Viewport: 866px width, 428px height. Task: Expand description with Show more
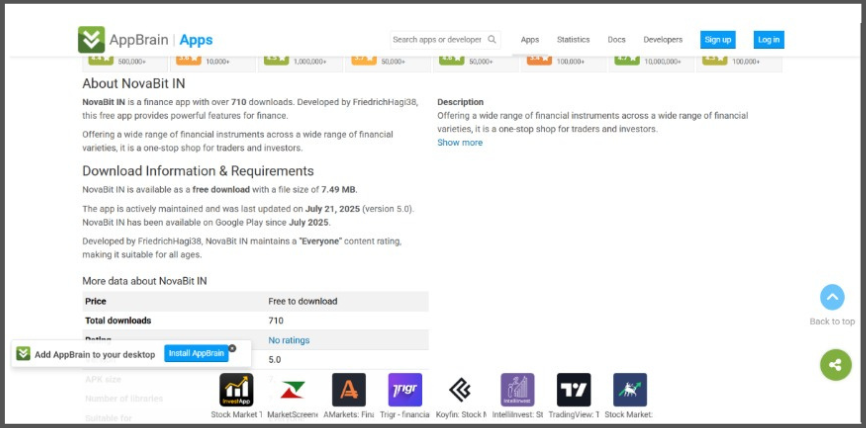[460, 143]
